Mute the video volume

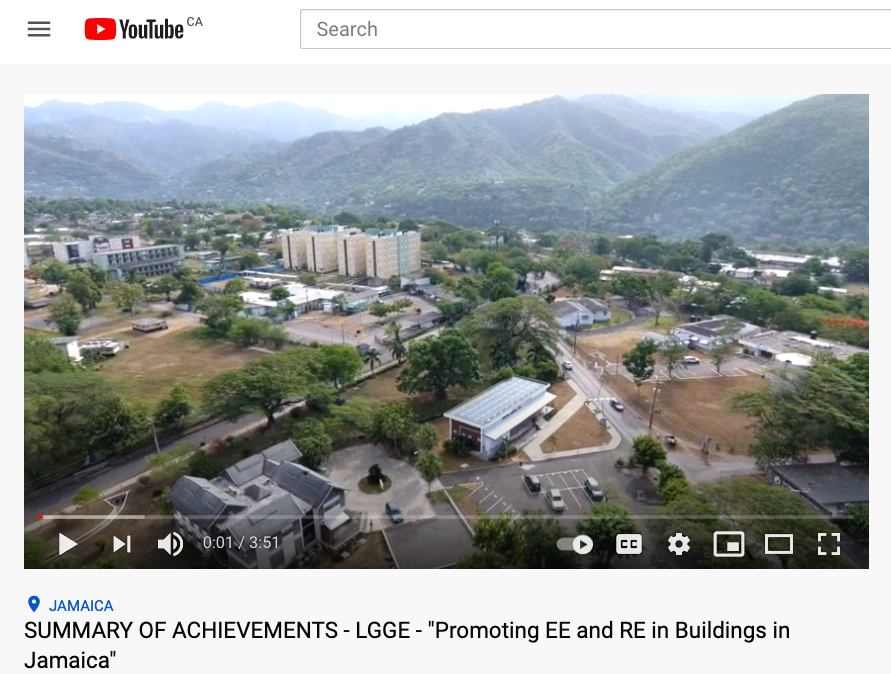[170, 544]
